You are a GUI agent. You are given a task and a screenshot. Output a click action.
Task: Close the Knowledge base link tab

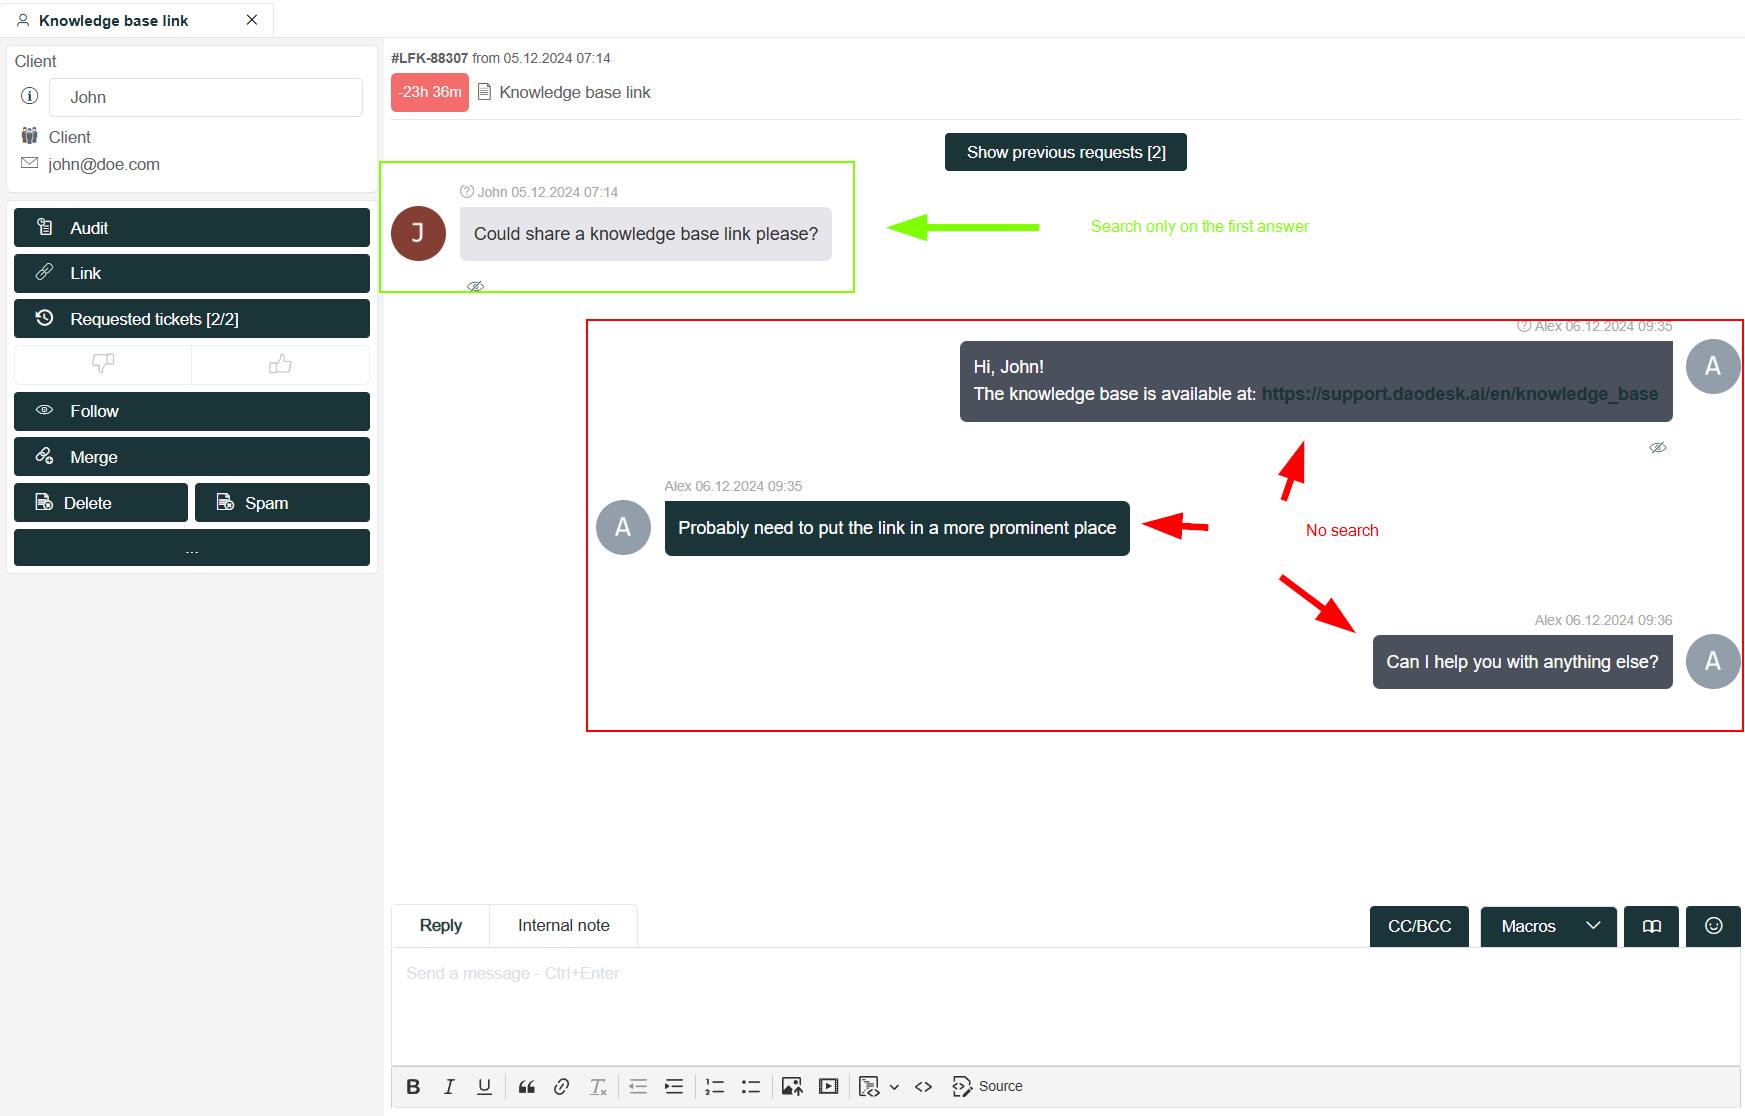252,20
